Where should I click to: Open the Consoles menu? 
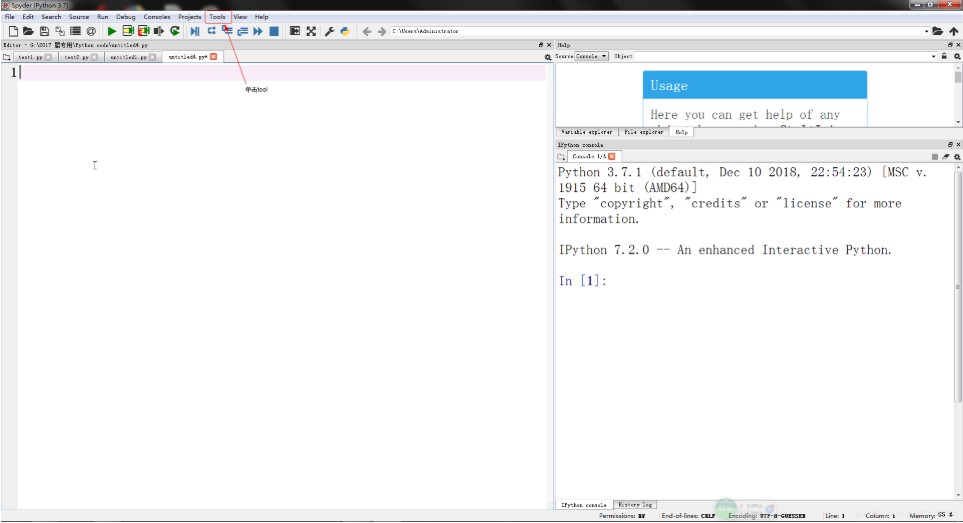click(x=157, y=17)
